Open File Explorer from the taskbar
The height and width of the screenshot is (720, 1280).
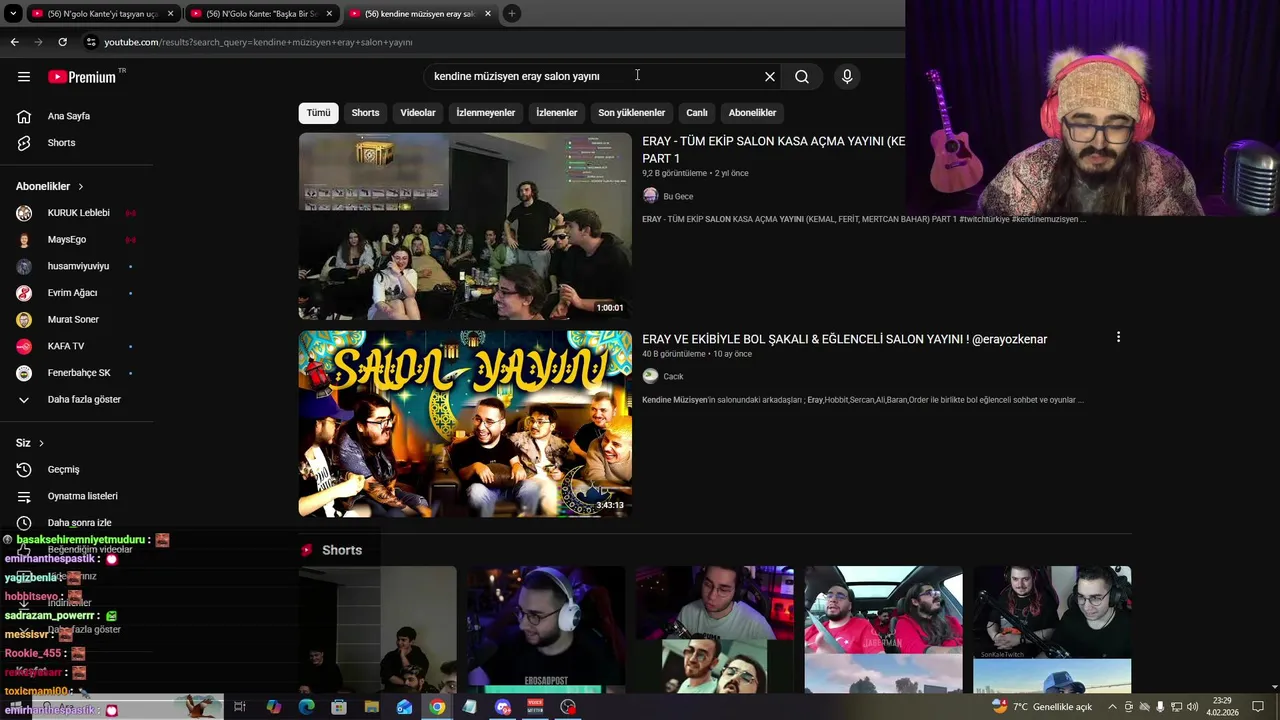point(371,707)
